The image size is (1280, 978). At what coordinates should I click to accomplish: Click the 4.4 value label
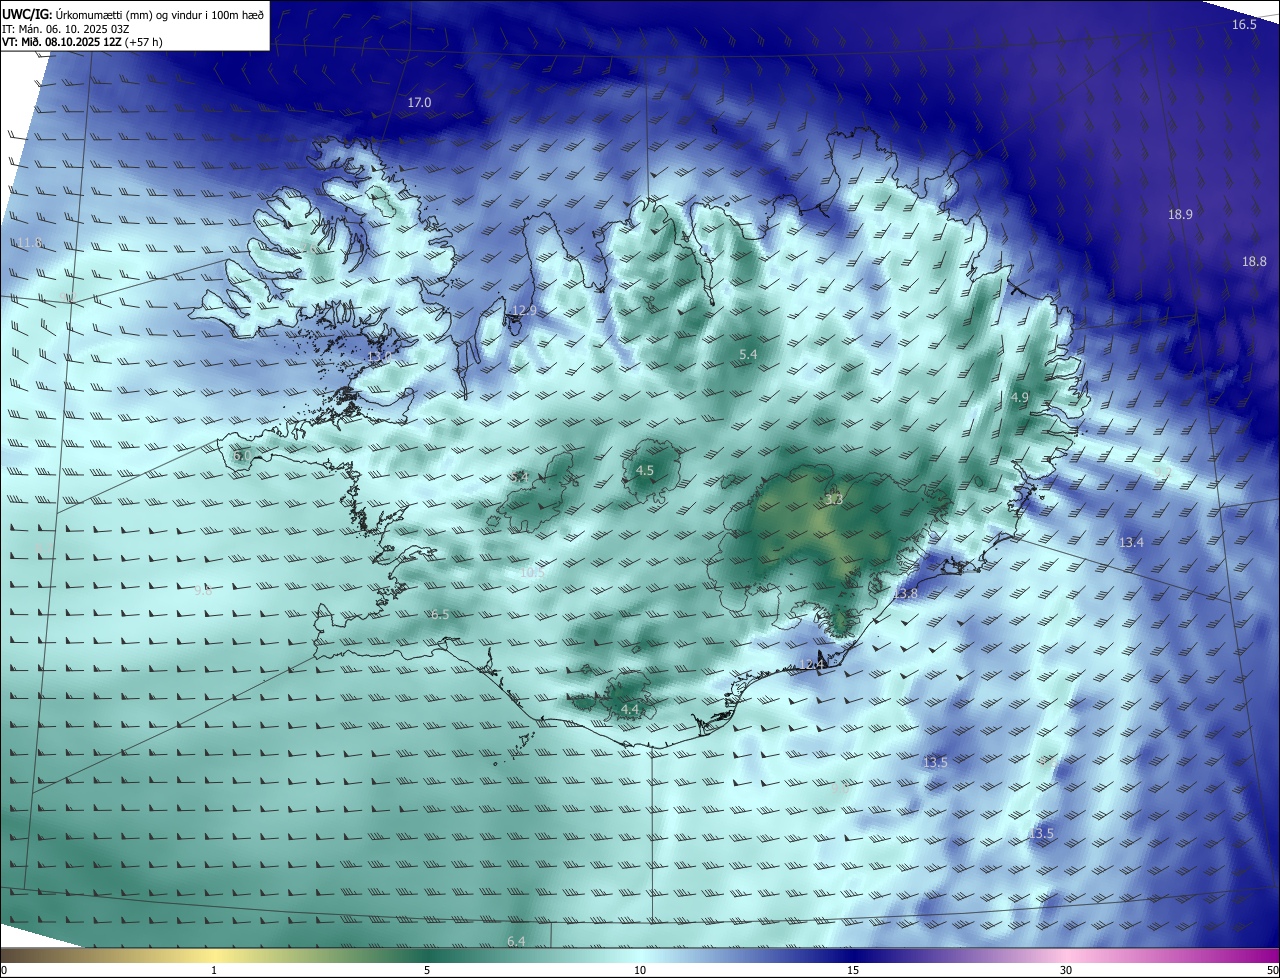coord(630,710)
